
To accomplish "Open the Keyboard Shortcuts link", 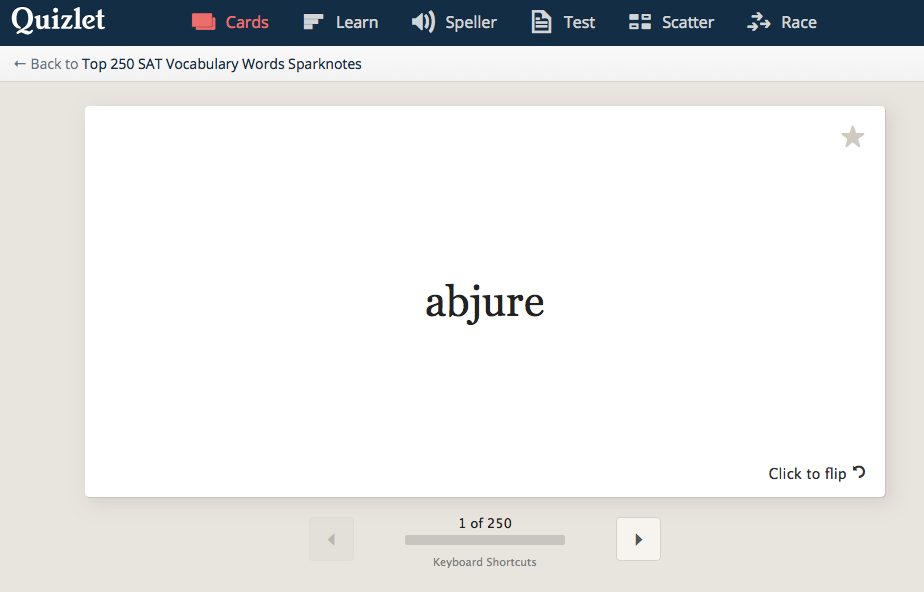I will pos(485,562).
